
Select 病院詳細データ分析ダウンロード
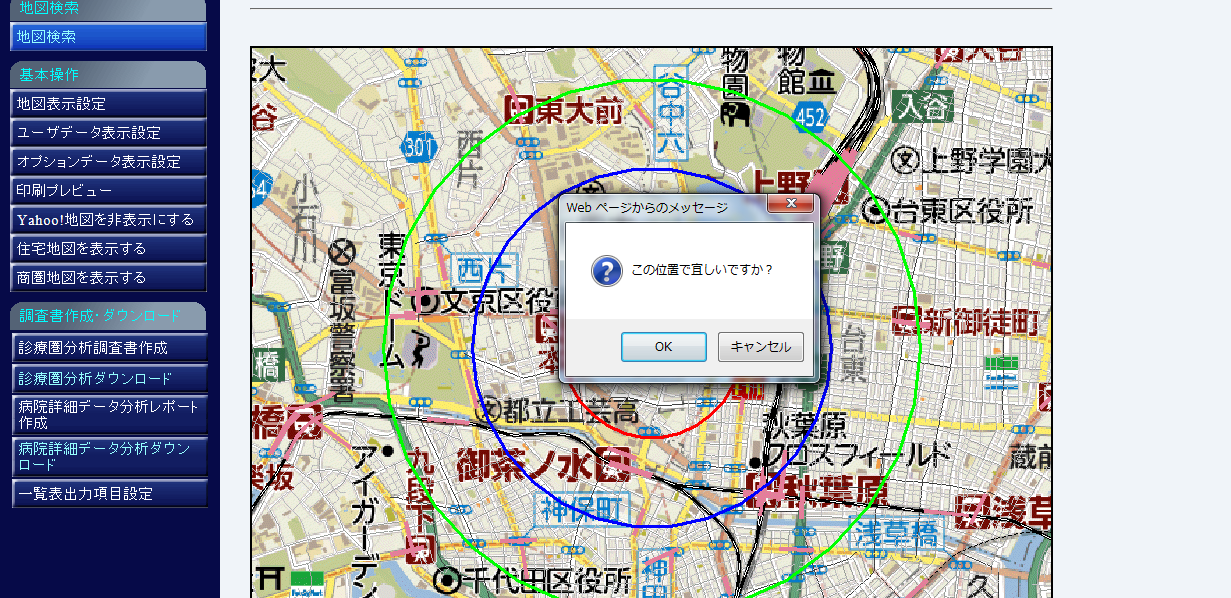tap(108, 456)
